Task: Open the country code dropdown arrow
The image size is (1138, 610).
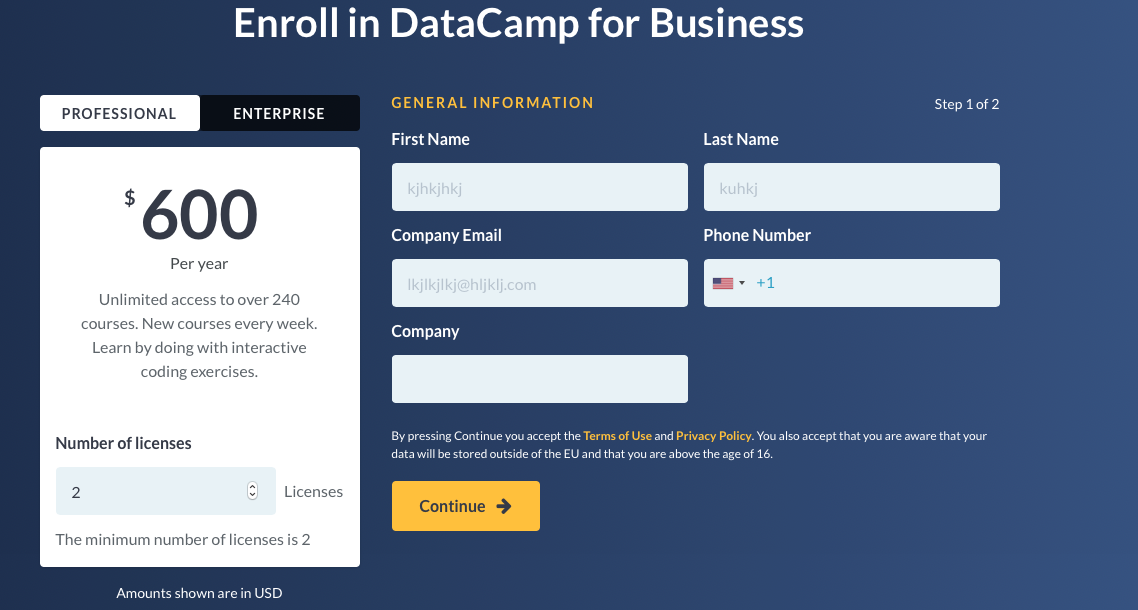Action: [x=742, y=283]
